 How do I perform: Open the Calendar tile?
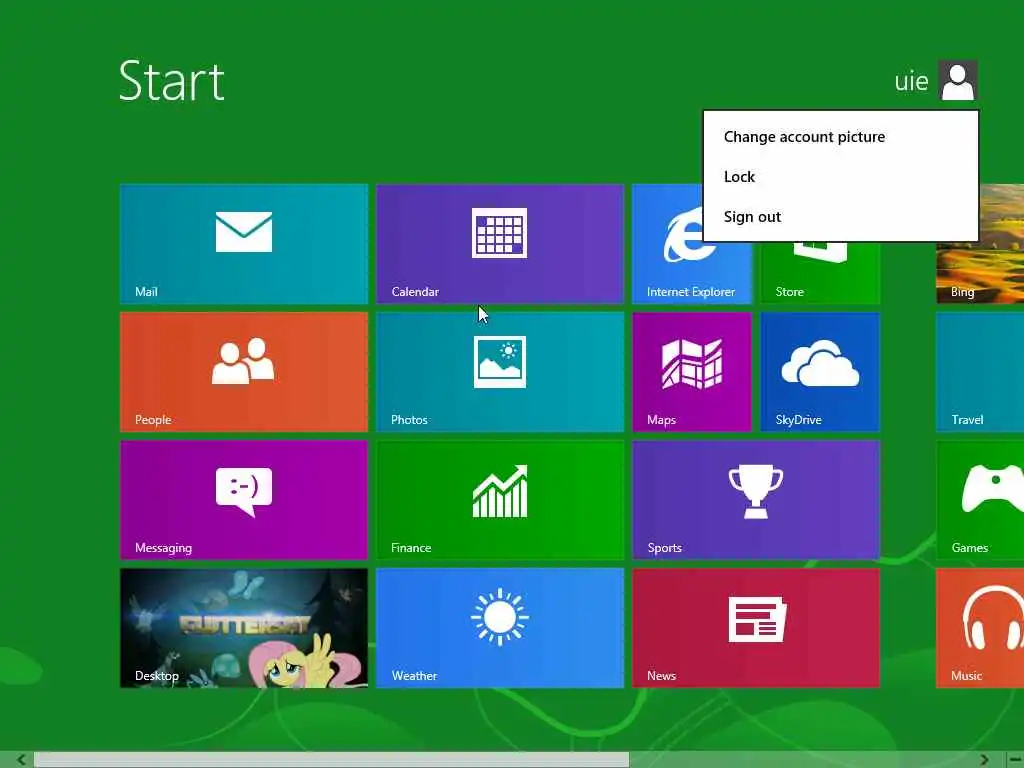[x=500, y=244]
